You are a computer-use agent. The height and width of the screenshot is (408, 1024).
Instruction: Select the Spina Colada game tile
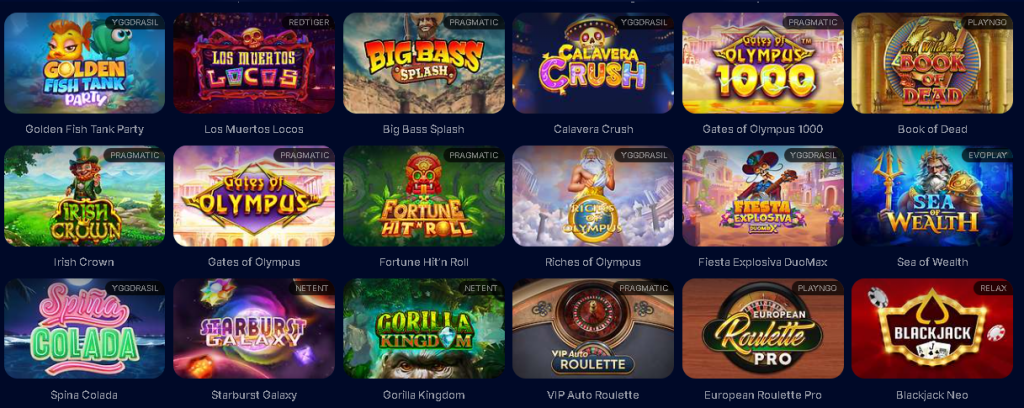pyautogui.click(x=84, y=328)
